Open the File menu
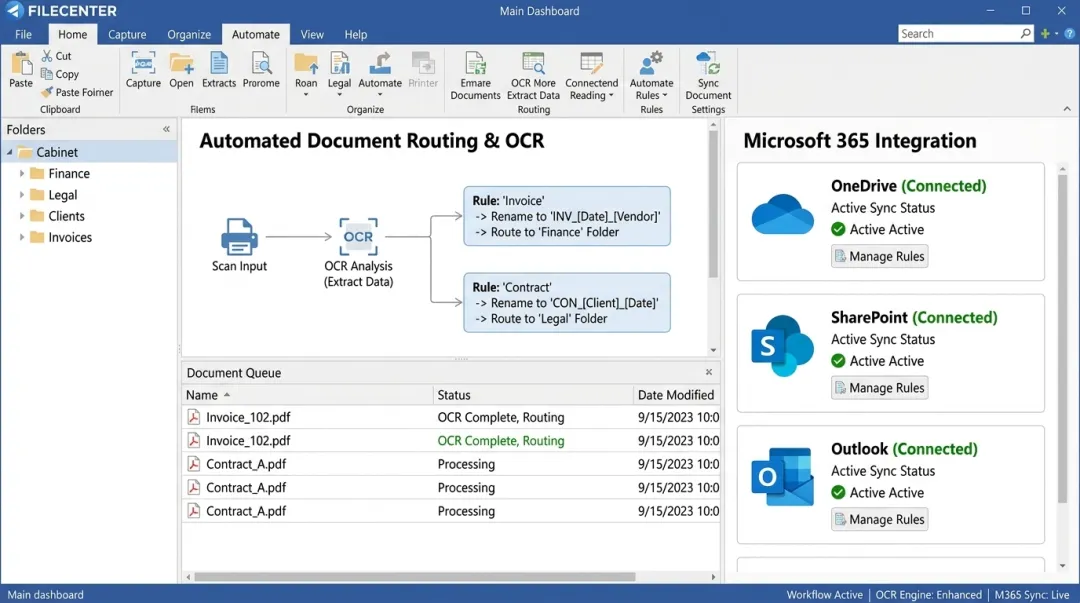1080x603 pixels. 23,34
